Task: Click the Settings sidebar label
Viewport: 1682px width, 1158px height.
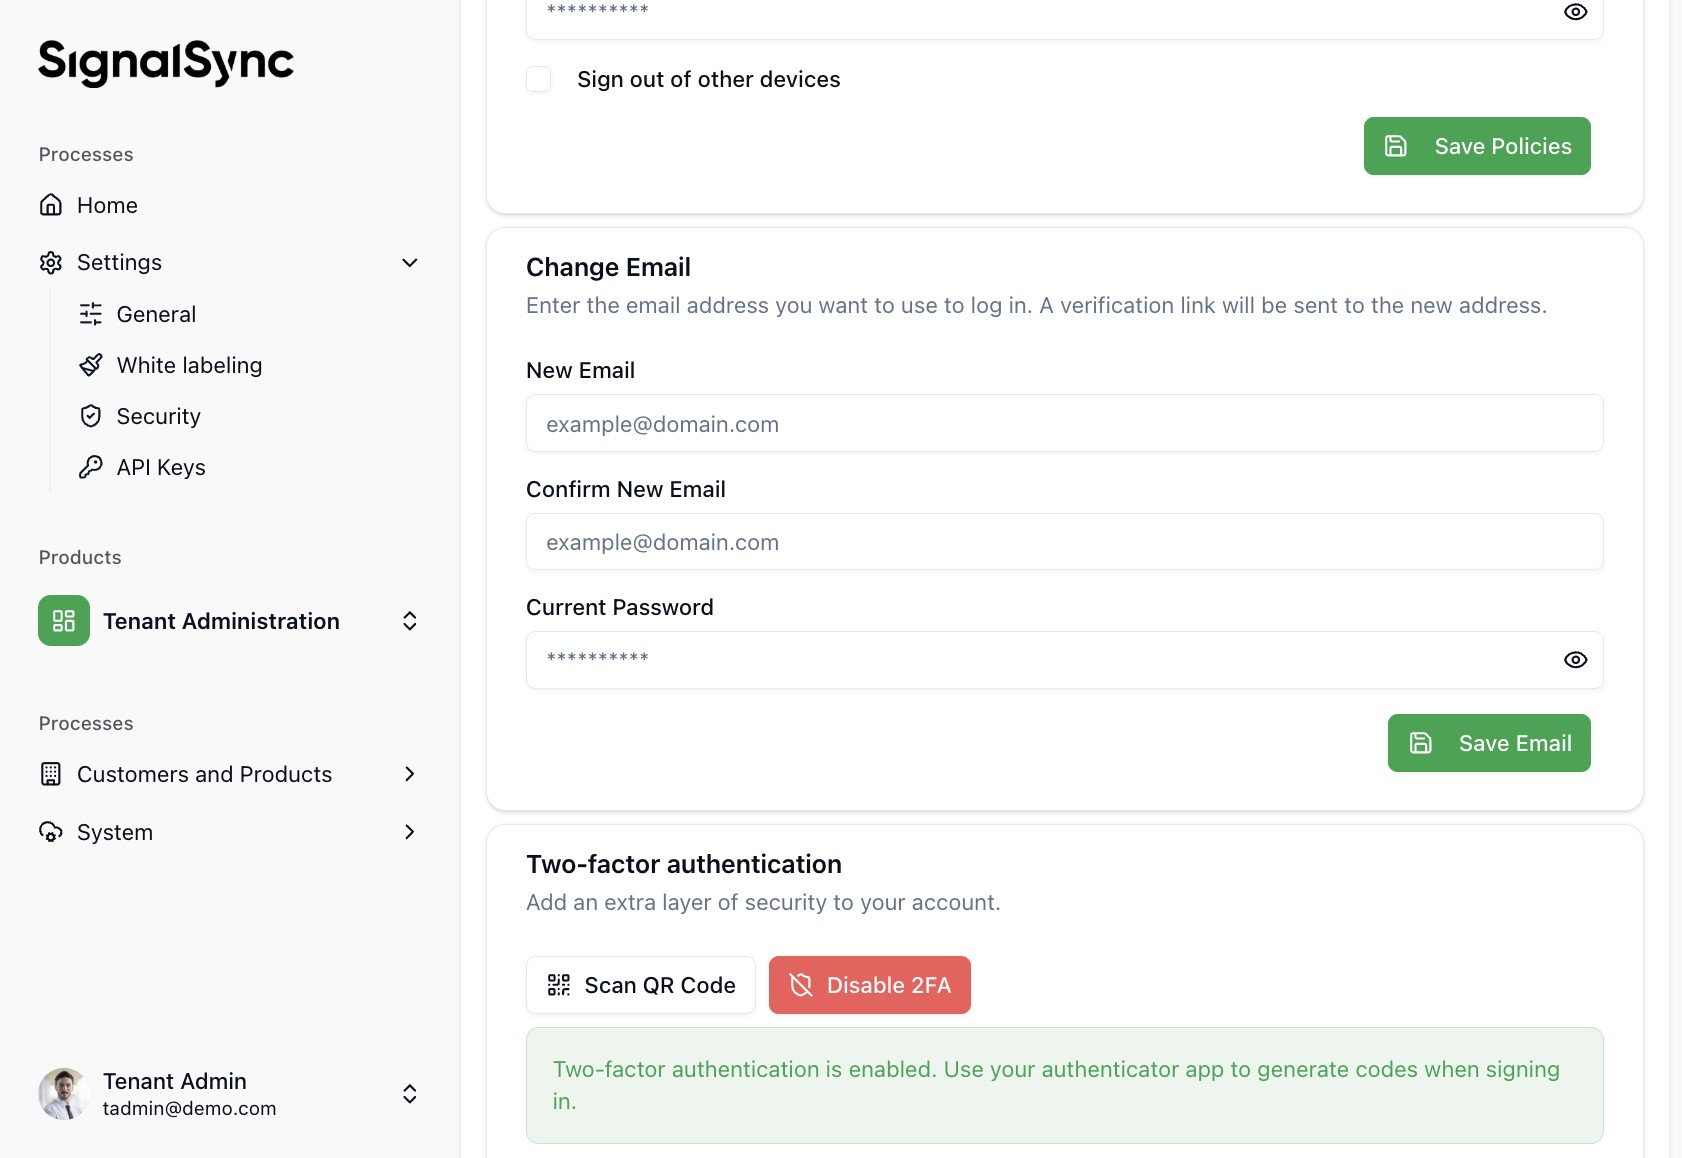Action: click(x=119, y=262)
